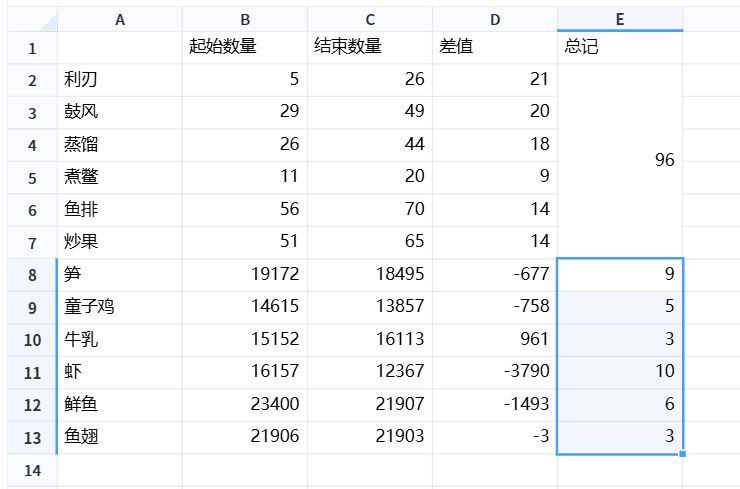The width and height of the screenshot is (740, 489).
Task: Select the cell labeled 炒果
Action: [x=120, y=243]
